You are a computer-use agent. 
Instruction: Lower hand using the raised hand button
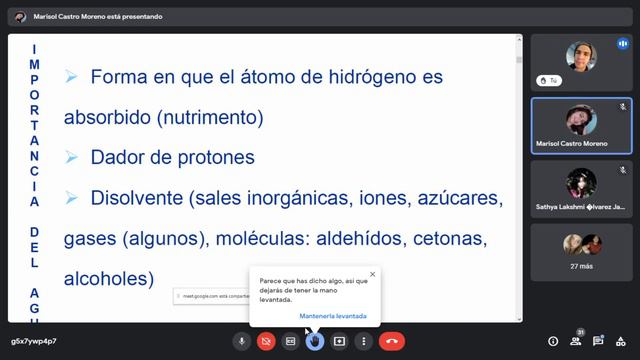[315, 341]
